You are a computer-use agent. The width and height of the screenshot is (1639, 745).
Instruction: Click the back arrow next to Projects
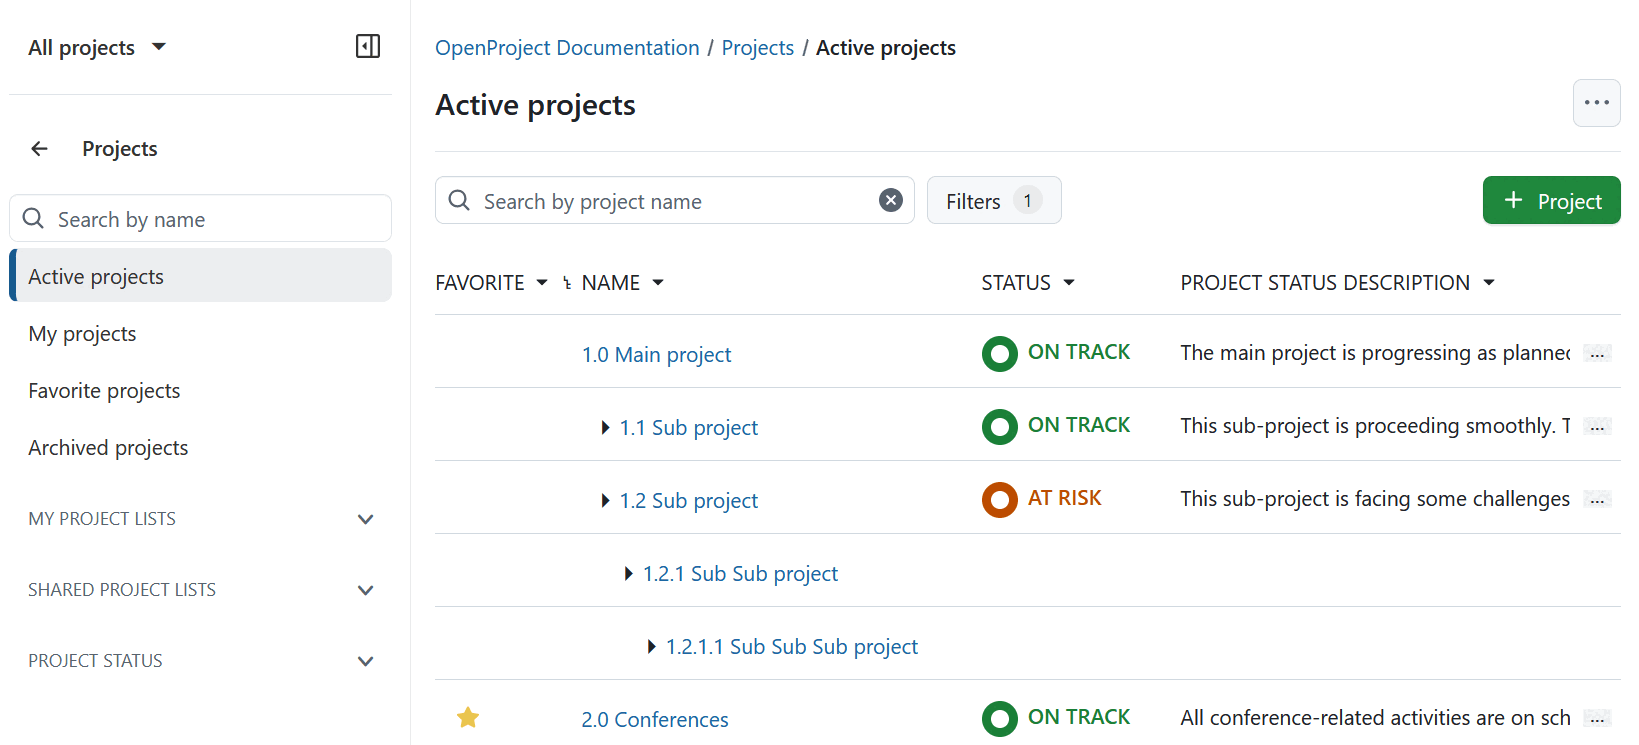click(39, 149)
